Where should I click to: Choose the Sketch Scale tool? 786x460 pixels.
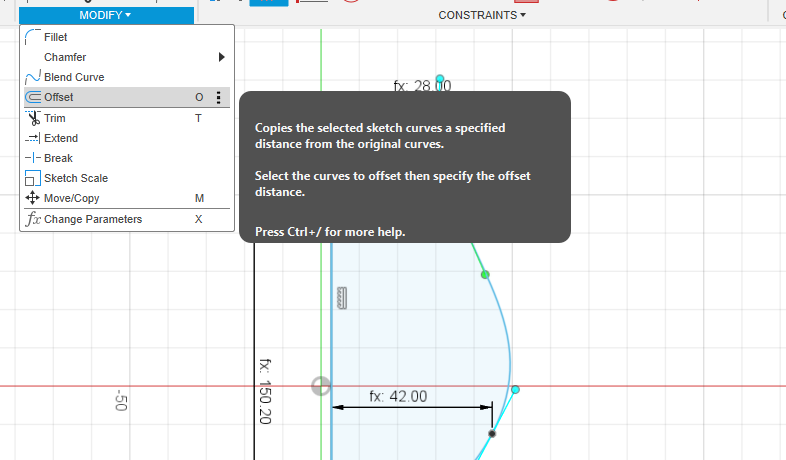[75, 178]
